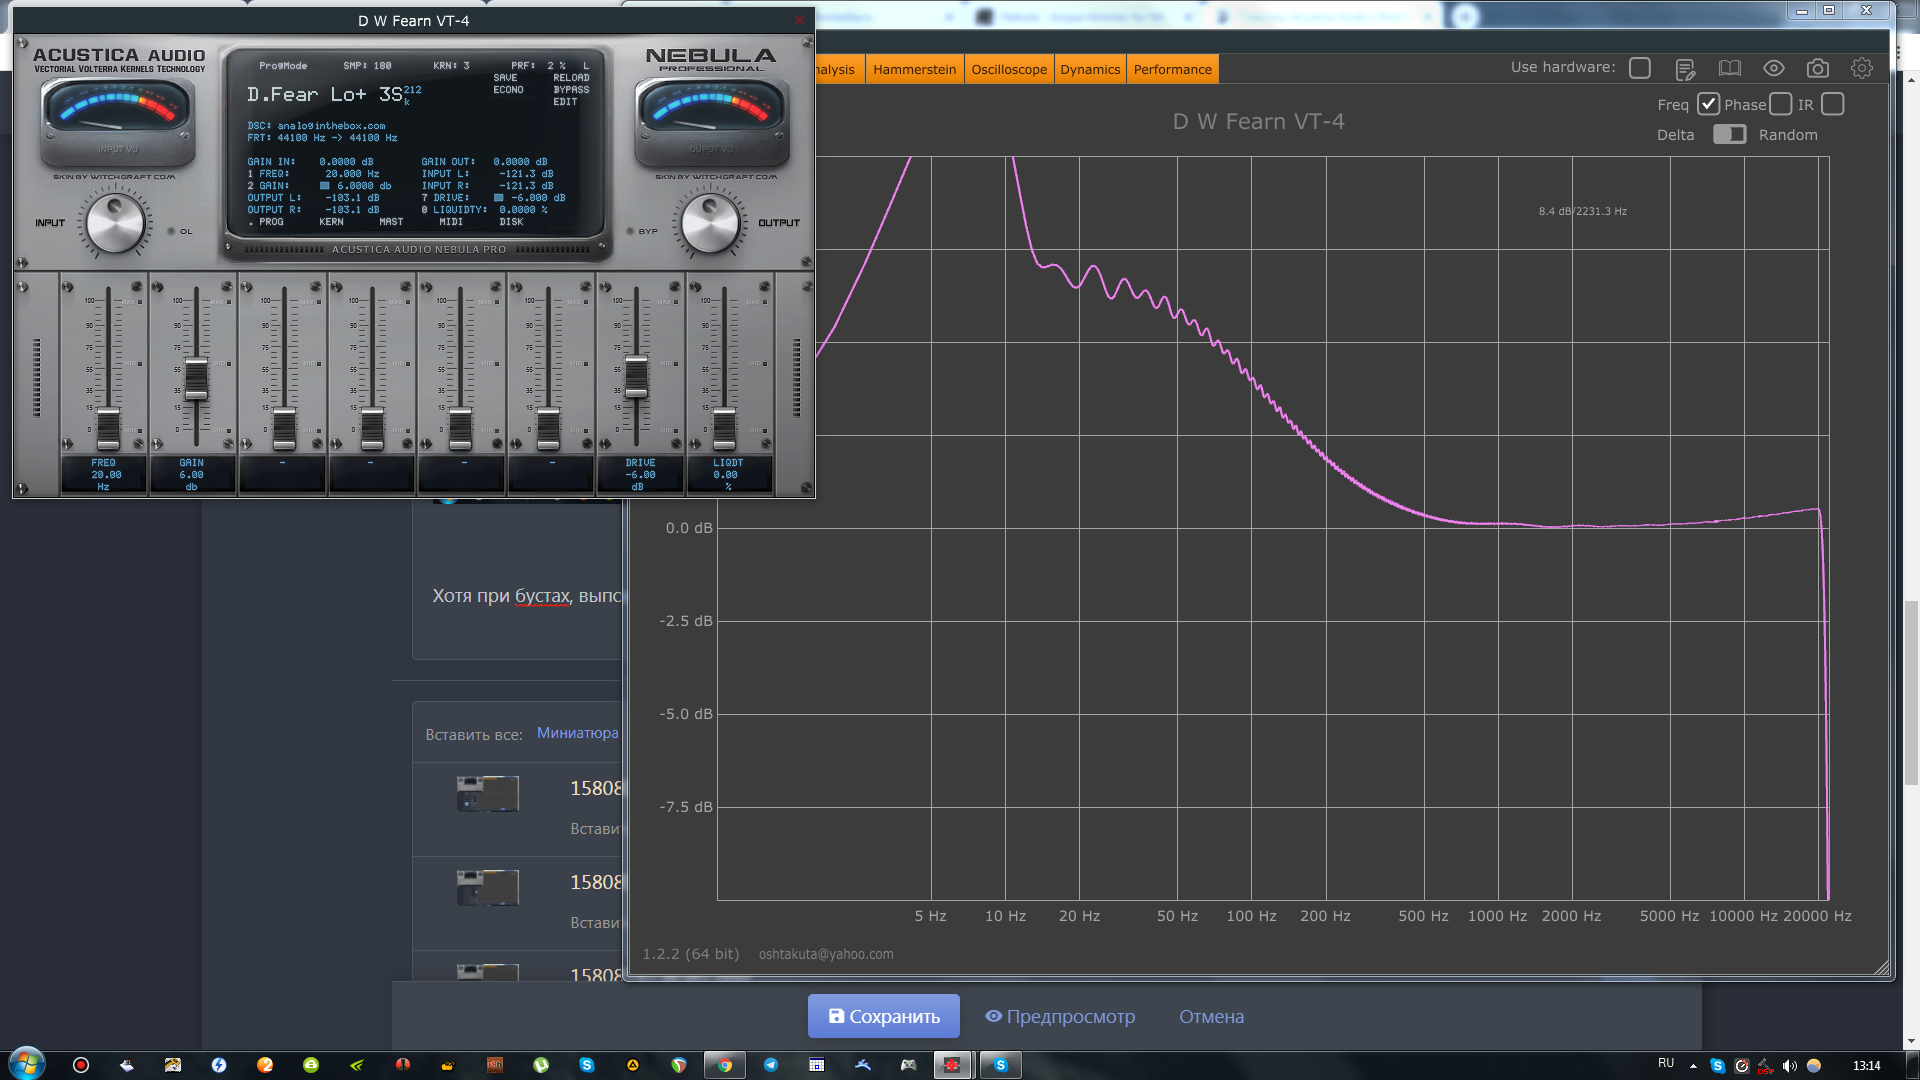Click the OL overload indicator on Nebula
The width and height of the screenshot is (1920, 1080).
click(171, 231)
